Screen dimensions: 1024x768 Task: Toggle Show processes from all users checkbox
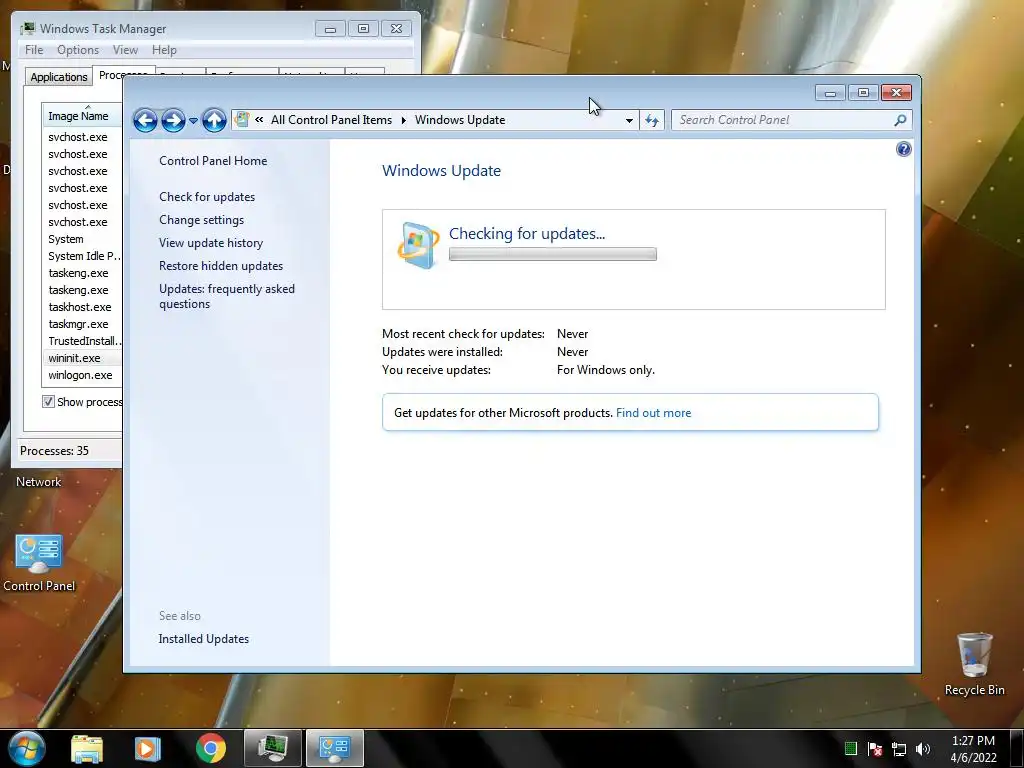point(48,402)
